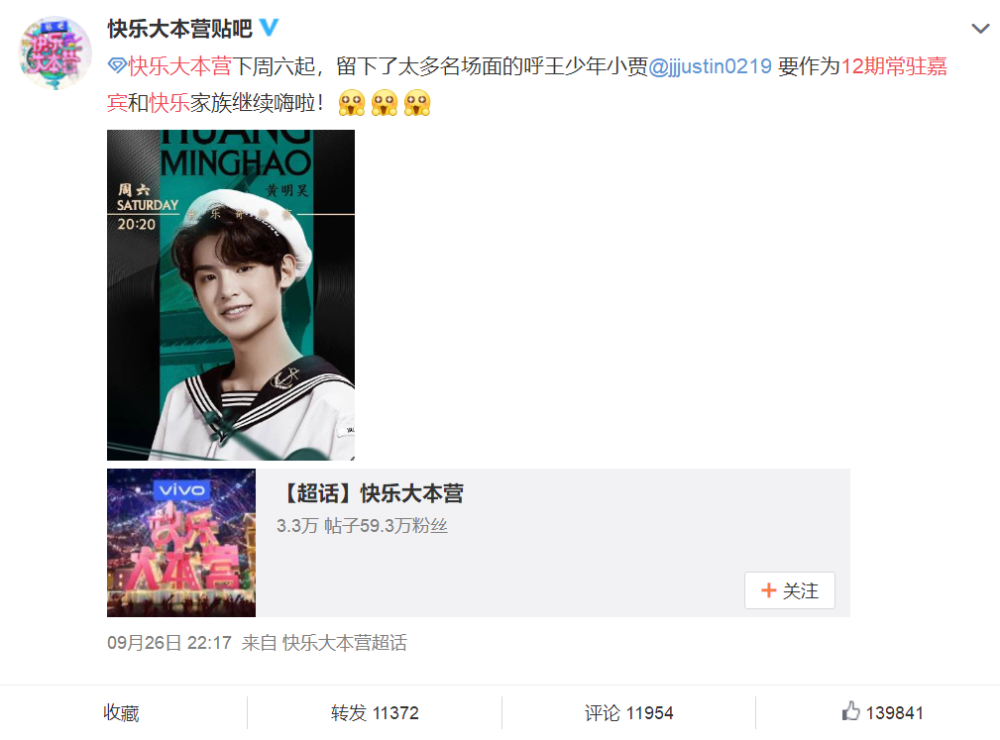This screenshot has width=1000, height=740.
Task: Click the middle shocked emoji
Action: click(x=385, y=103)
